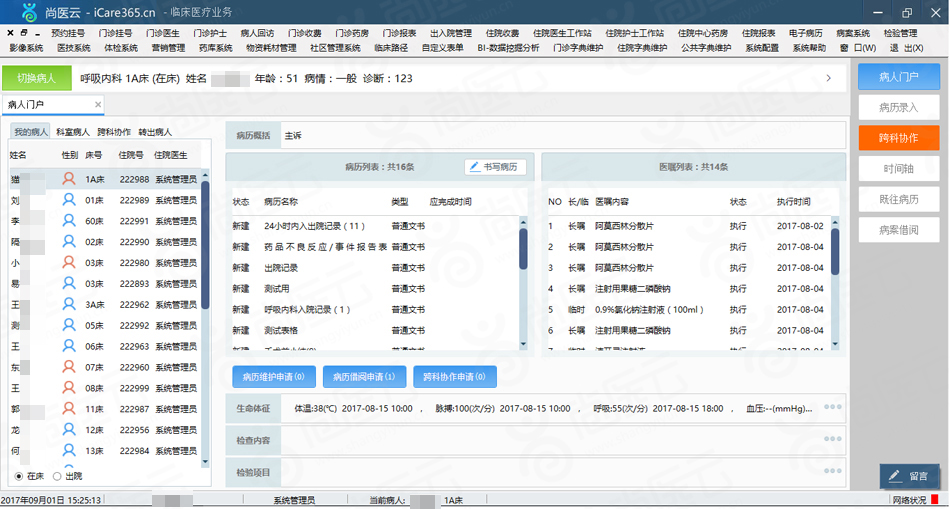This screenshot has width=950, height=509.
Task: Click the green 切换病人 button
Action: 36,78
